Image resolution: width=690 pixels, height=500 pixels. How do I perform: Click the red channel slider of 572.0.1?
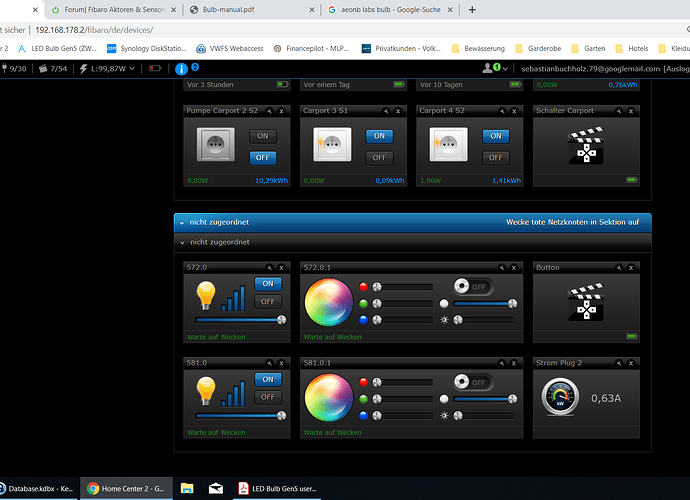pyautogui.click(x=402, y=287)
